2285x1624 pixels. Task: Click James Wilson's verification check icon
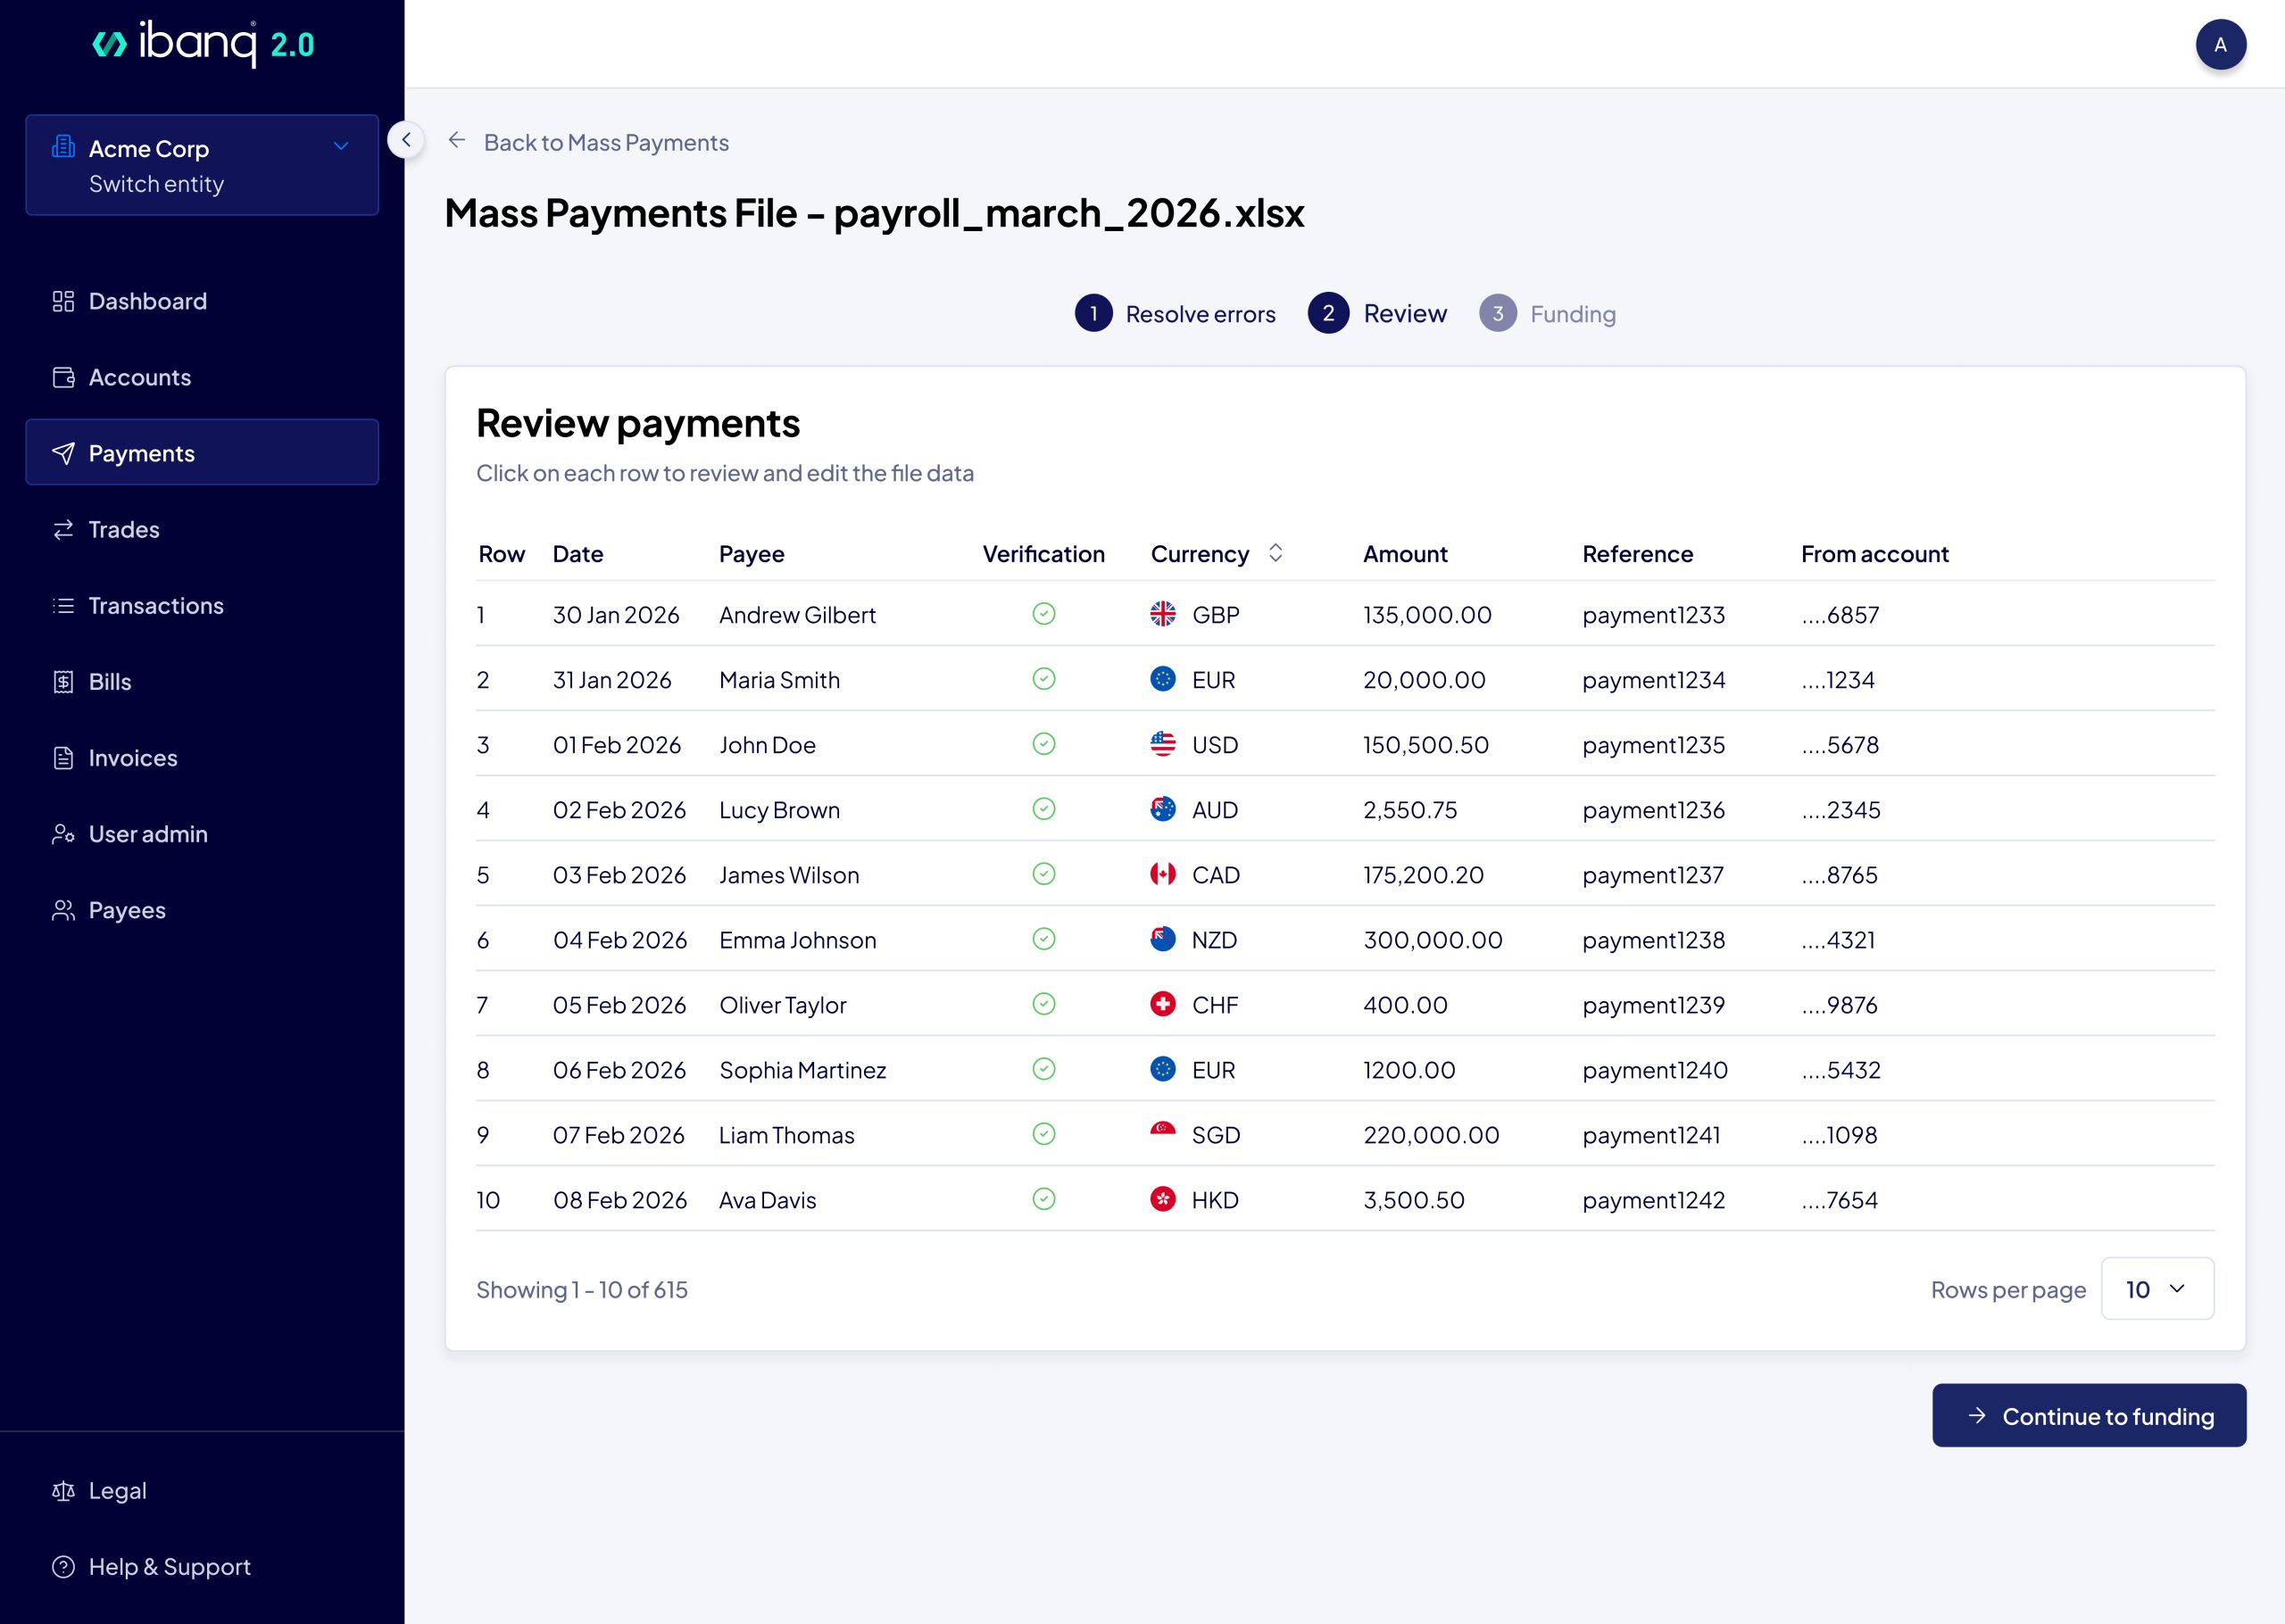tap(1043, 874)
